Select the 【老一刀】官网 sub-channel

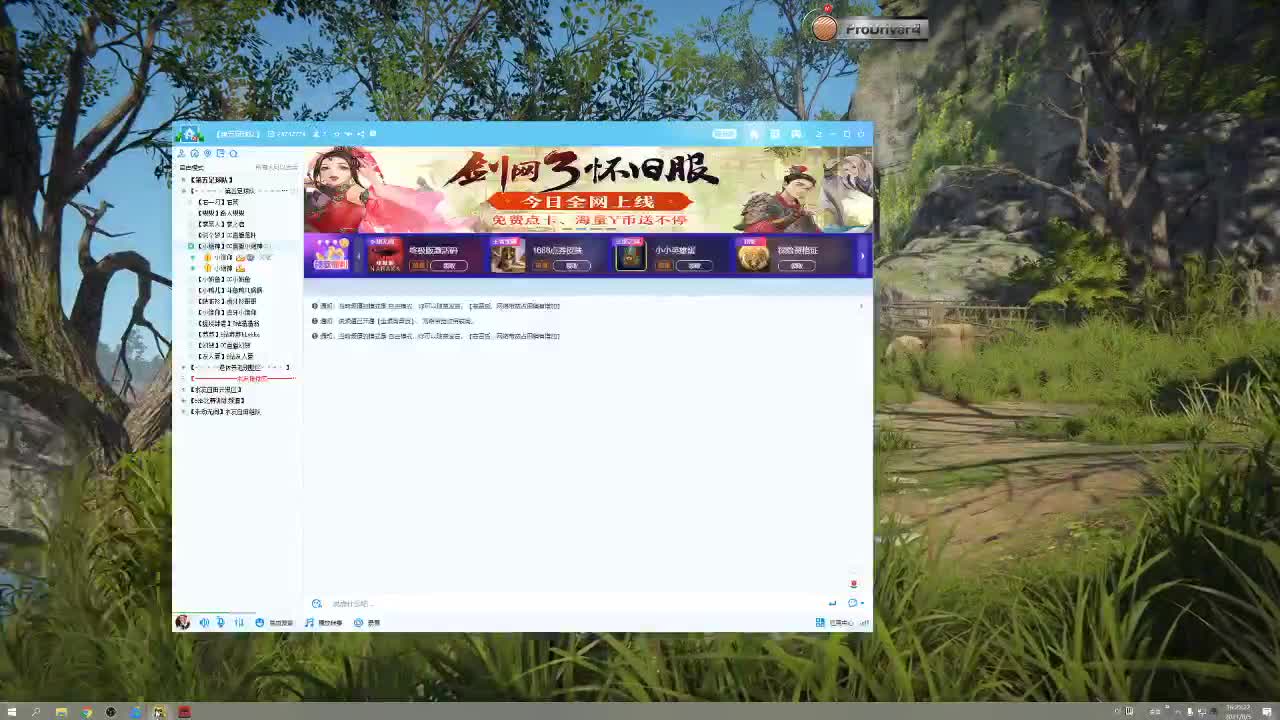[218, 202]
